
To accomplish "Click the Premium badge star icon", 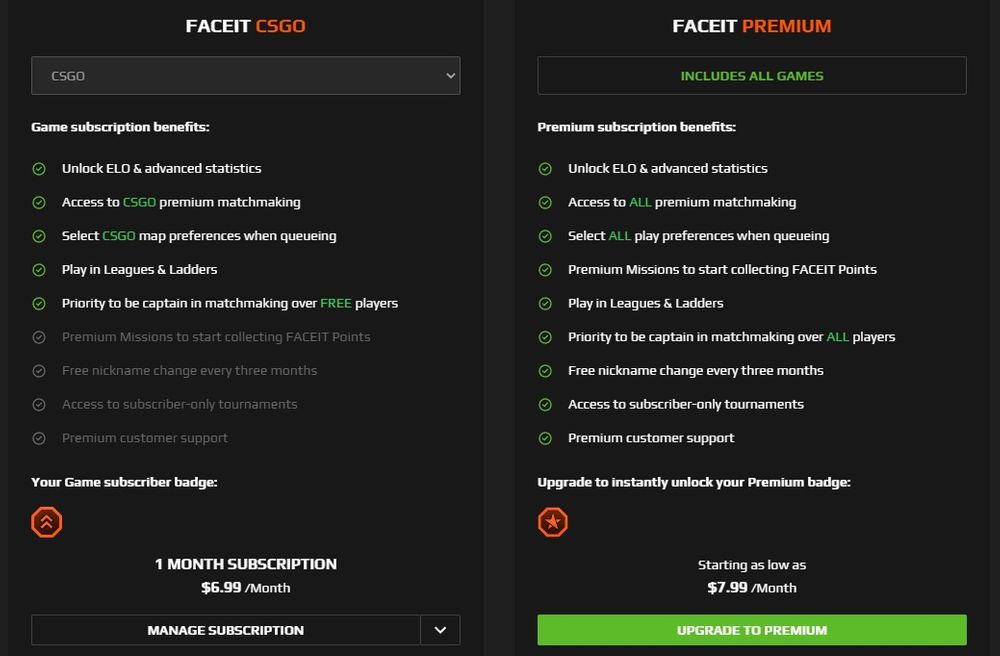I will 552,522.
